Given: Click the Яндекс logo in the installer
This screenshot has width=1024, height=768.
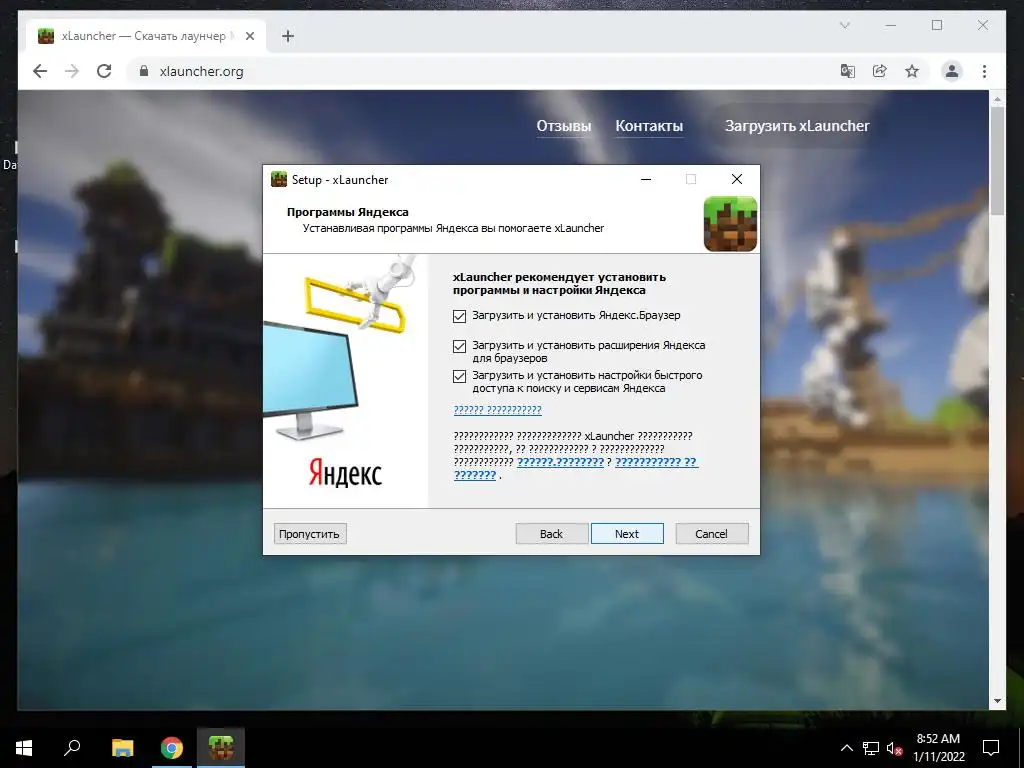Looking at the screenshot, I should point(345,473).
